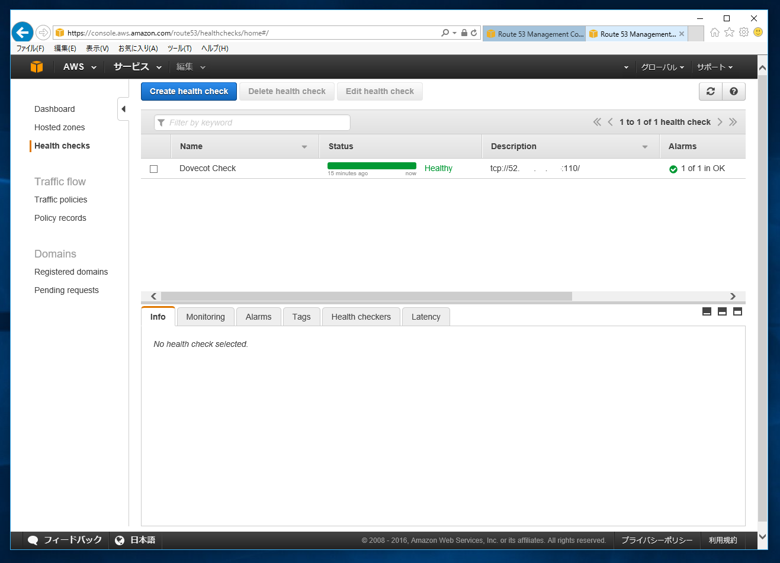The width and height of the screenshot is (780, 563).
Task: Click Edit health check button
Action: point(380,92)
